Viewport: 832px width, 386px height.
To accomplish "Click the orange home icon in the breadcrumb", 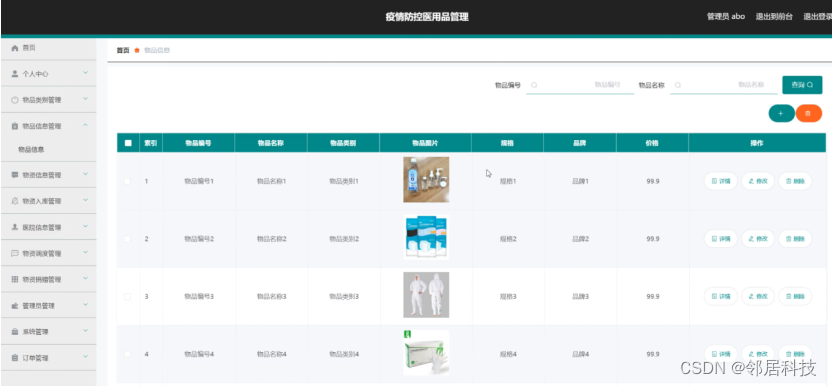I will coord(137,50).
